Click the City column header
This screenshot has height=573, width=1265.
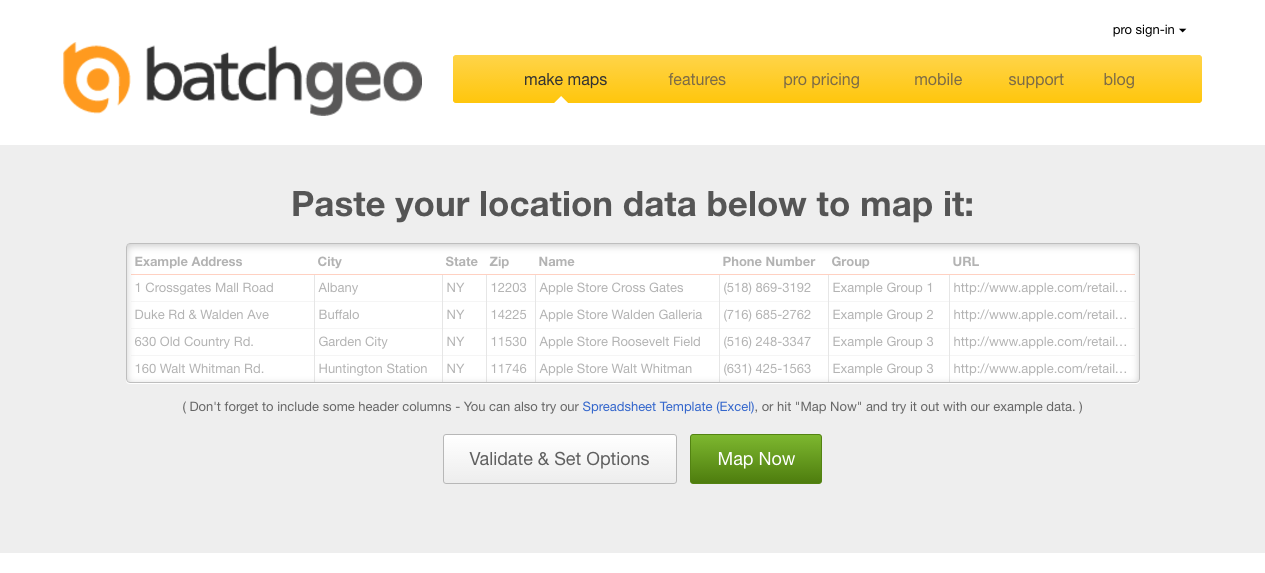pos(330,261)
